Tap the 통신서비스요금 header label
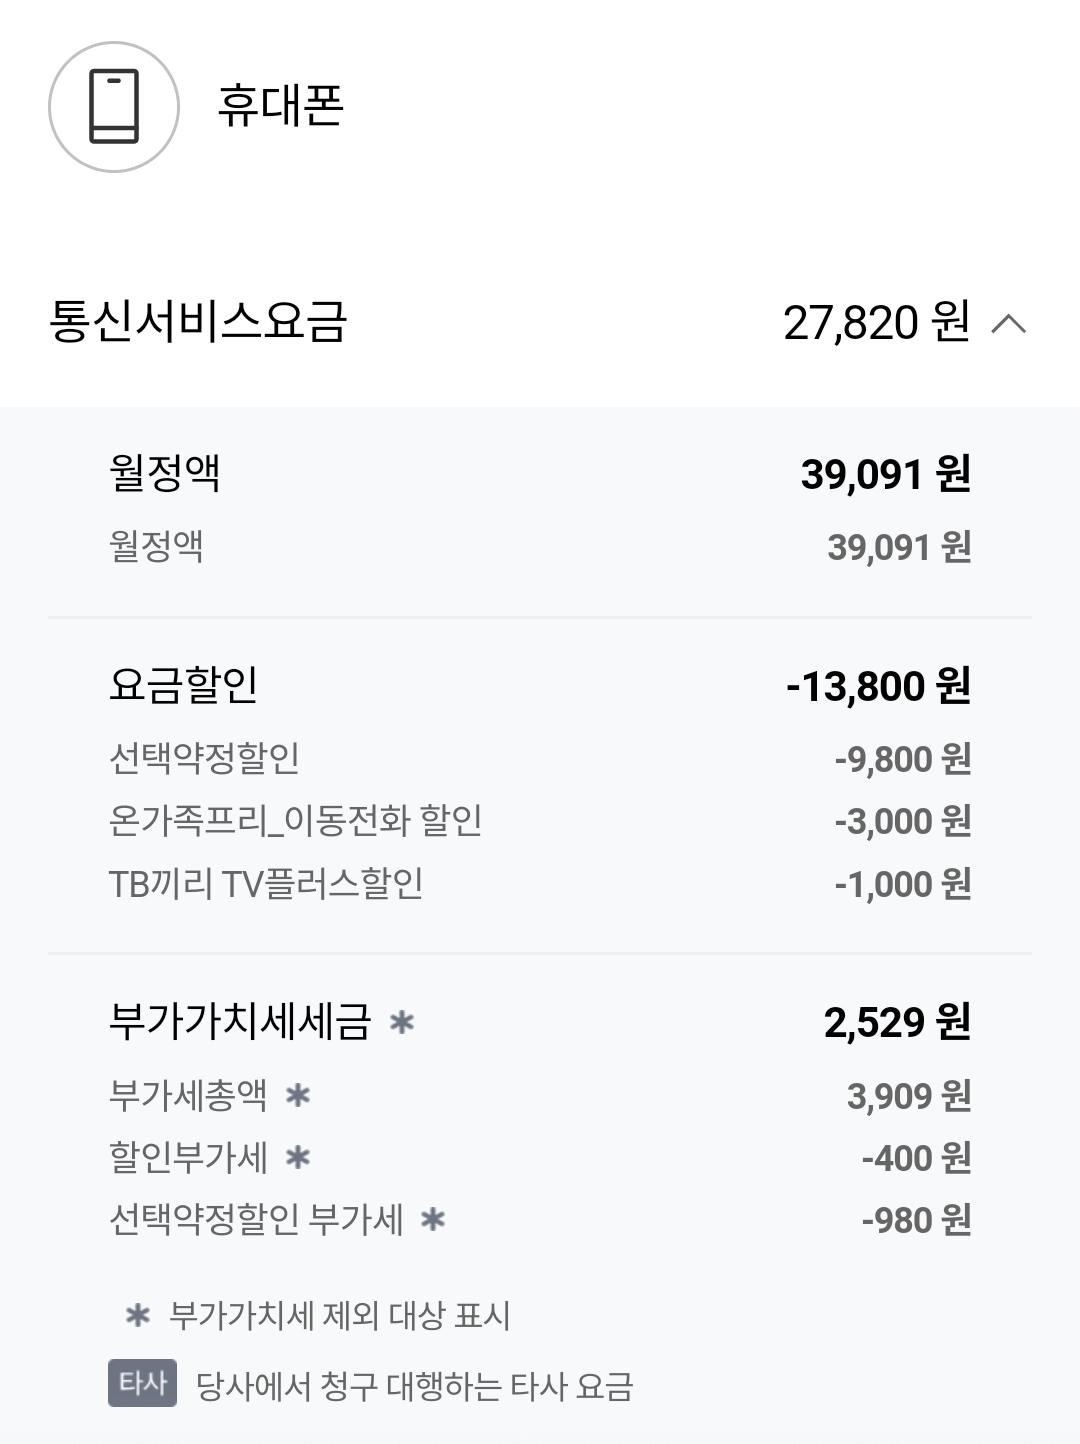The width and height of the screenshot is (1080, 1444). 198,322
